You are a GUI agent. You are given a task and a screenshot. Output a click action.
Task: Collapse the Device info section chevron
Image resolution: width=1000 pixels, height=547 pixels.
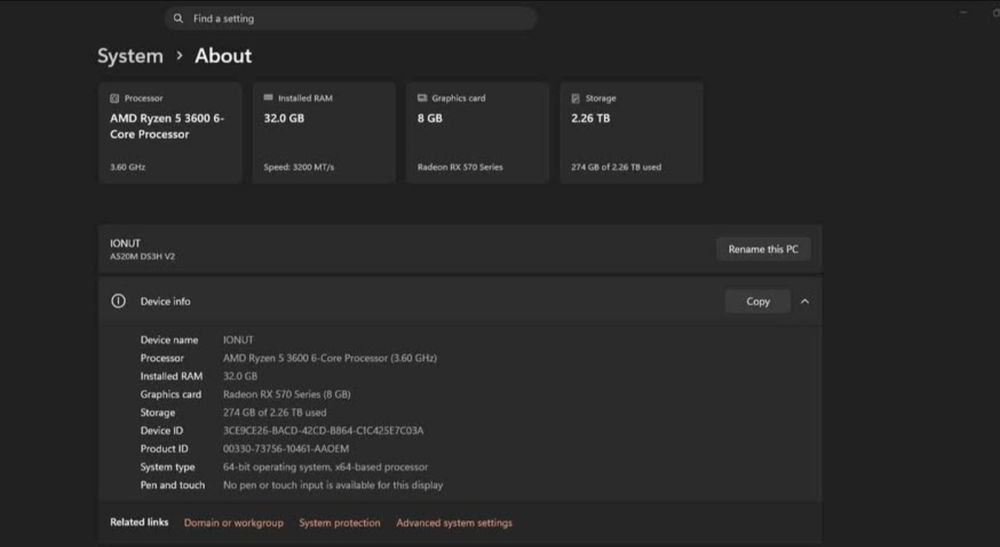(x=805, y=302)
